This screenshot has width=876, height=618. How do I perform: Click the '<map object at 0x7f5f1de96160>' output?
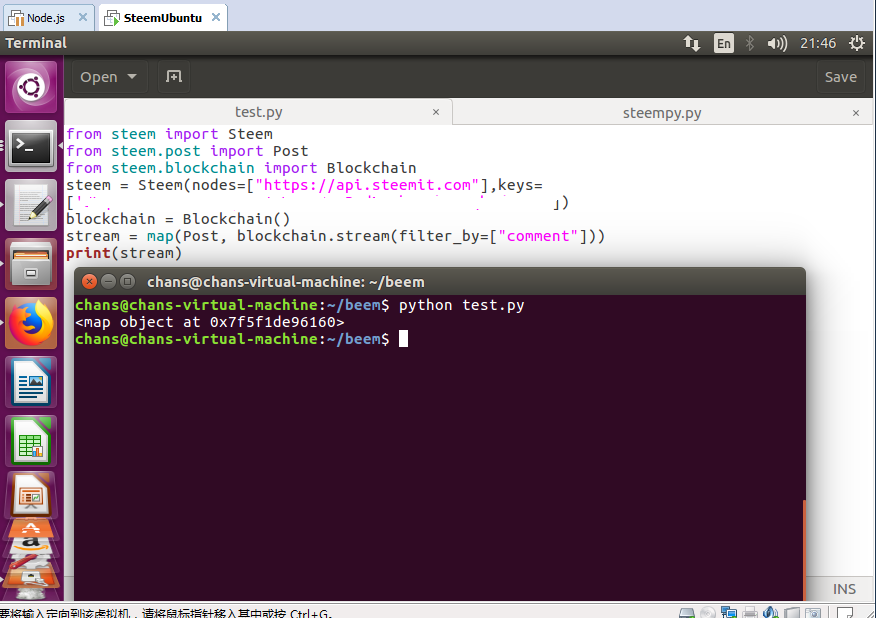point(210,322)
